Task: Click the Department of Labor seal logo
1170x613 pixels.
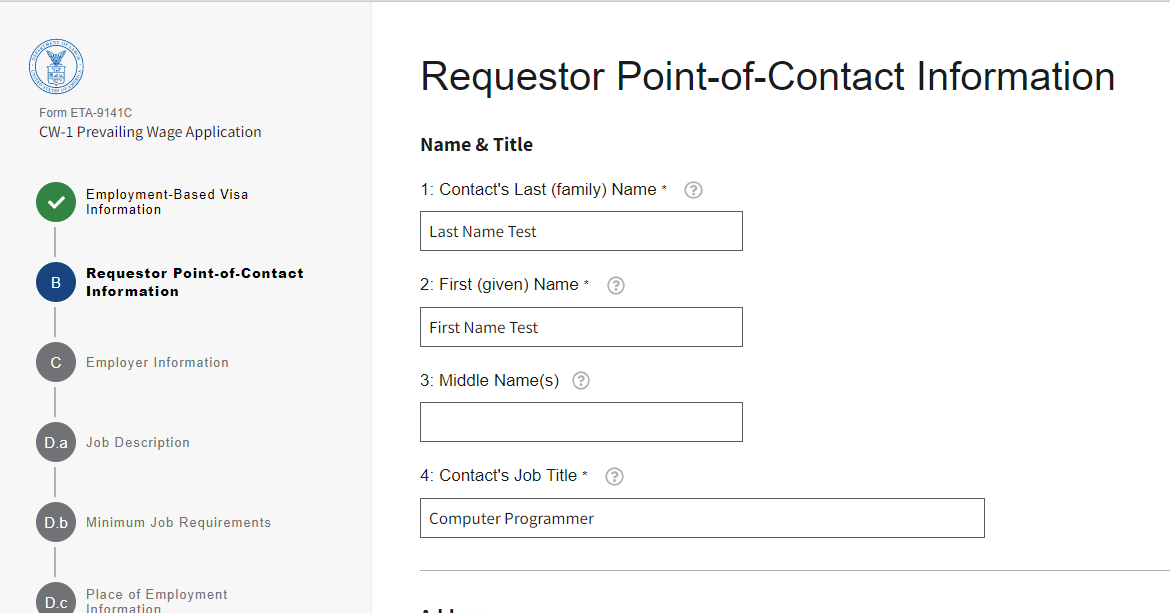Action: pyautogui.click(x=56, y=68)
